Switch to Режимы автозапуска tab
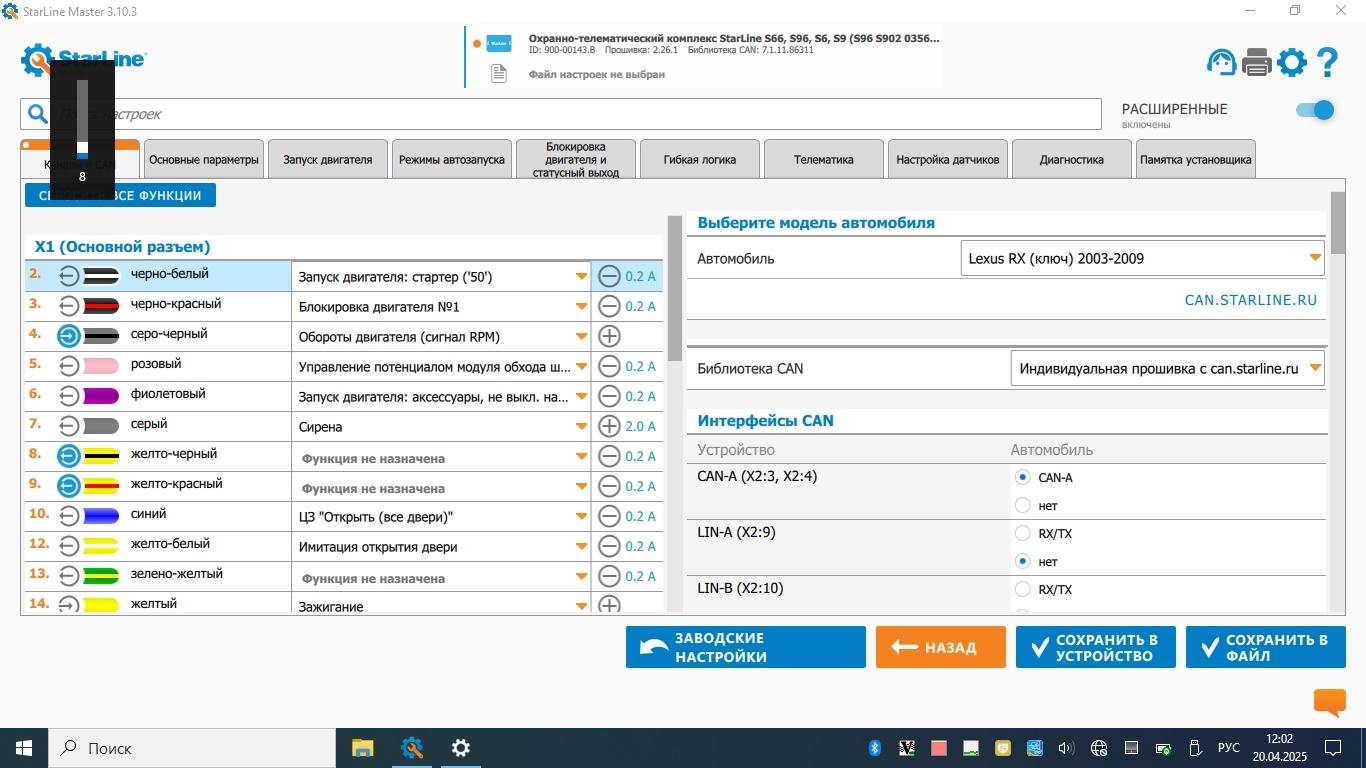 452,159
